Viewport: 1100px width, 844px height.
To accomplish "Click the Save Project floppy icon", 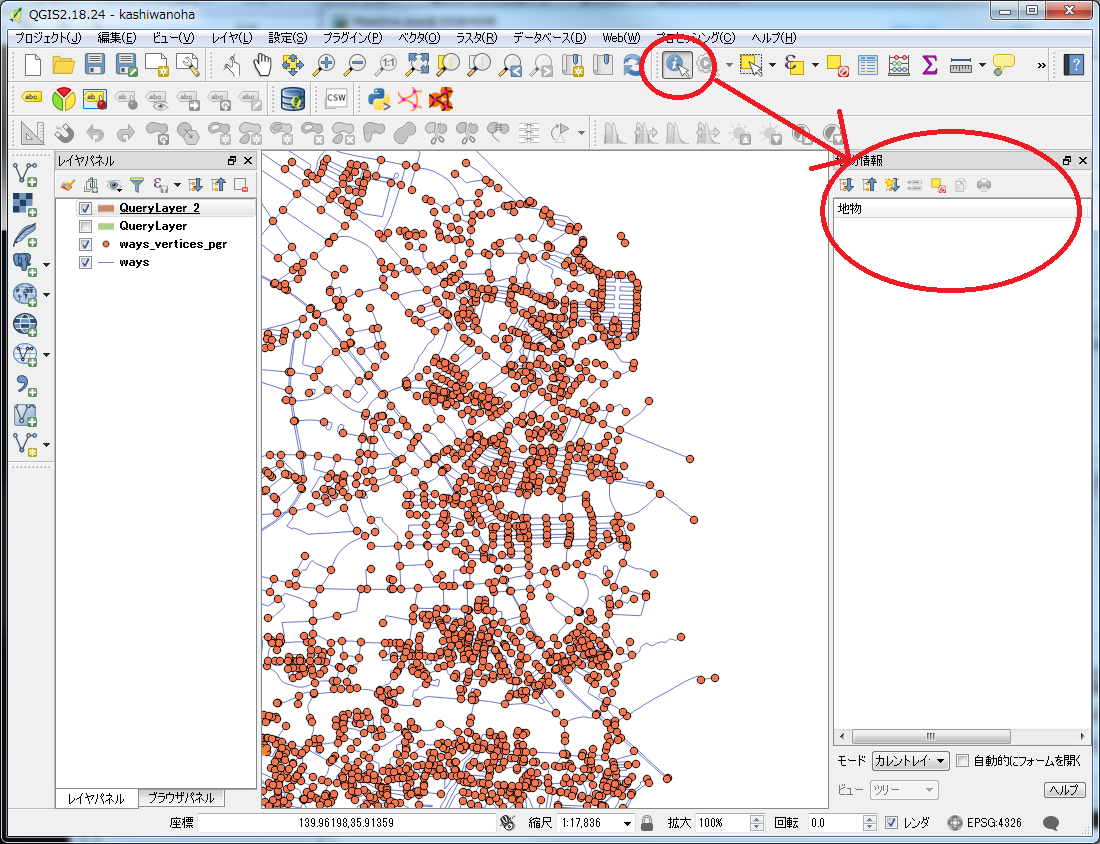I will pos(95,65).
